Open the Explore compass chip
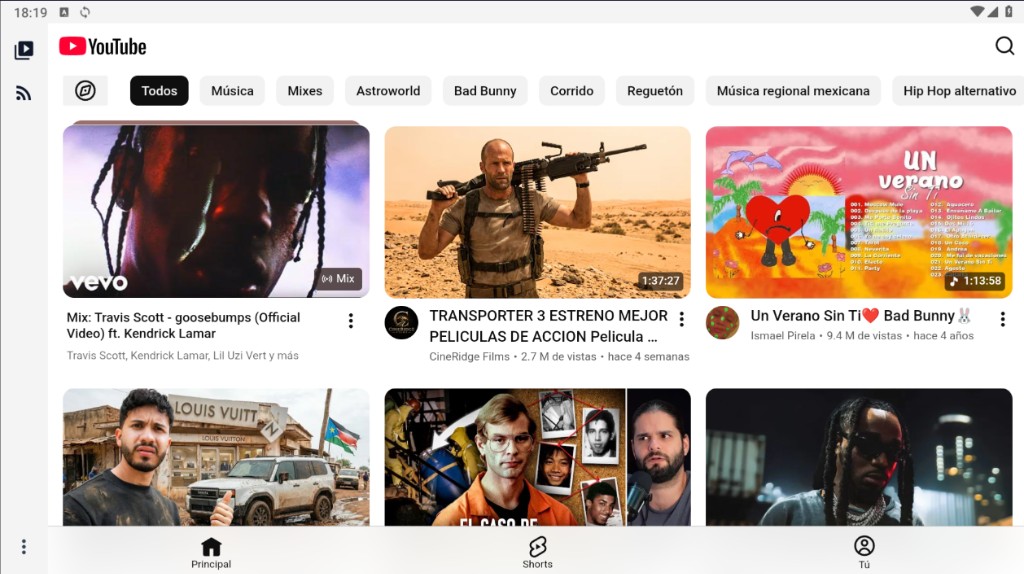The height and width of the screenshot is (574, 1024). [x=85, y=91]
